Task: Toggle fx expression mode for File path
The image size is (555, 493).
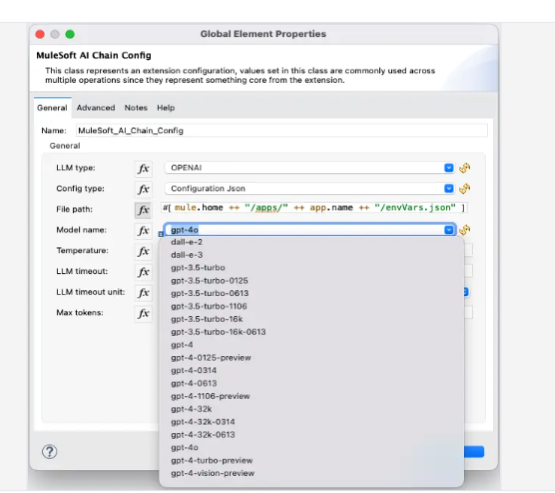Action: point(143,210)
